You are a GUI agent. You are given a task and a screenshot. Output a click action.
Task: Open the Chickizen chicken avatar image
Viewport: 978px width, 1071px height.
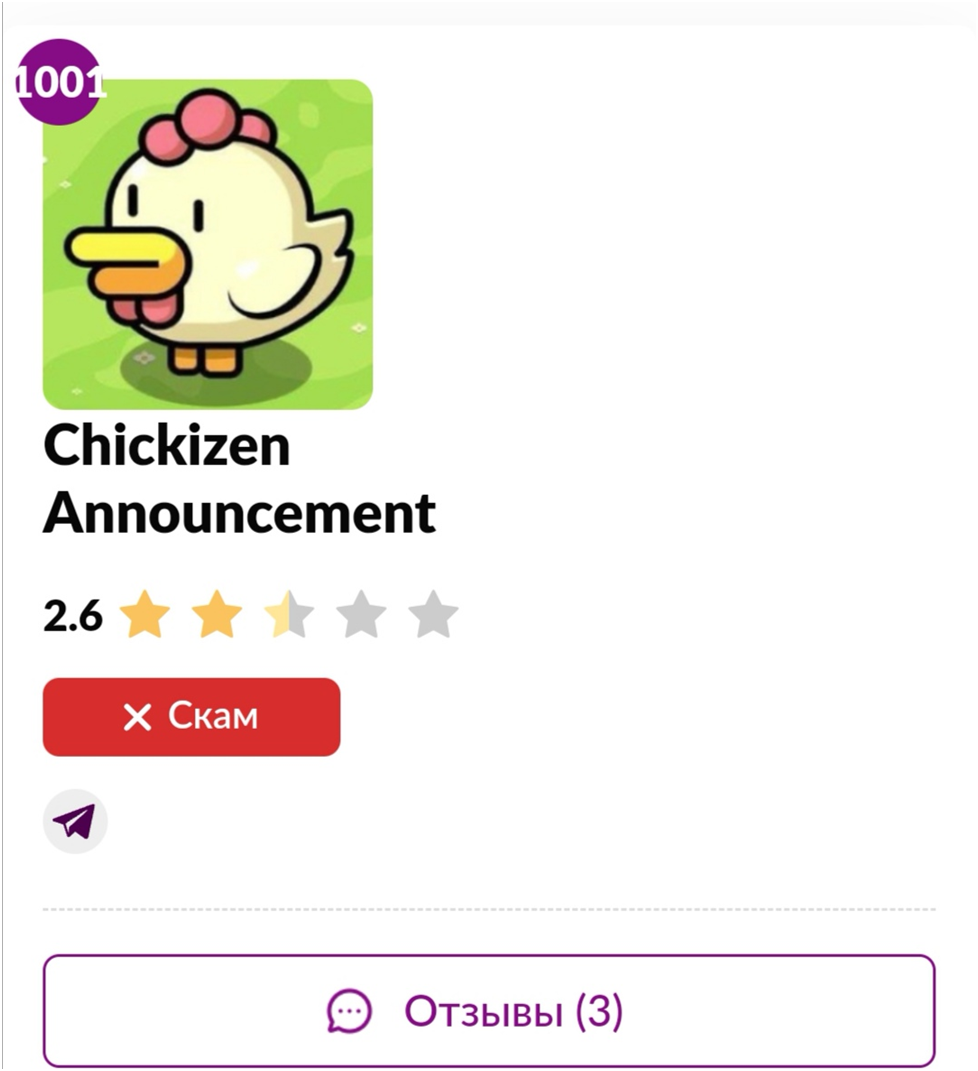coord(208,245)
